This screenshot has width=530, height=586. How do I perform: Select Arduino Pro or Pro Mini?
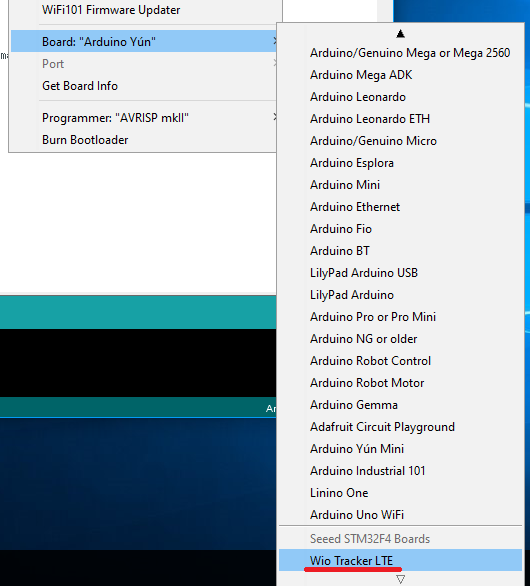coord(400,317)
